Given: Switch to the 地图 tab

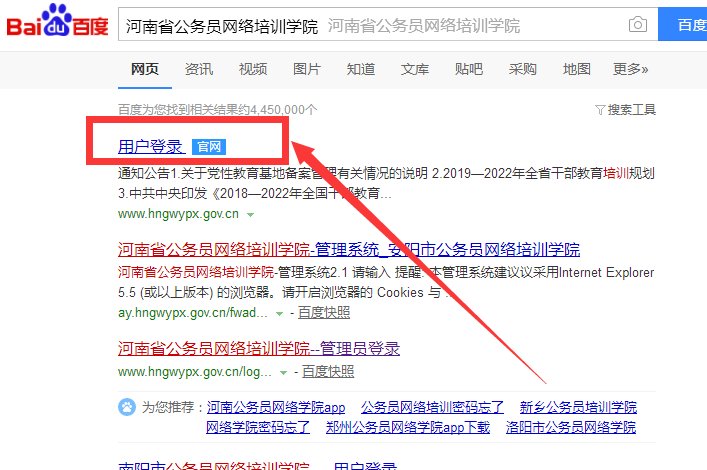Looking at the screenshot, I should (x=577, y=69).
